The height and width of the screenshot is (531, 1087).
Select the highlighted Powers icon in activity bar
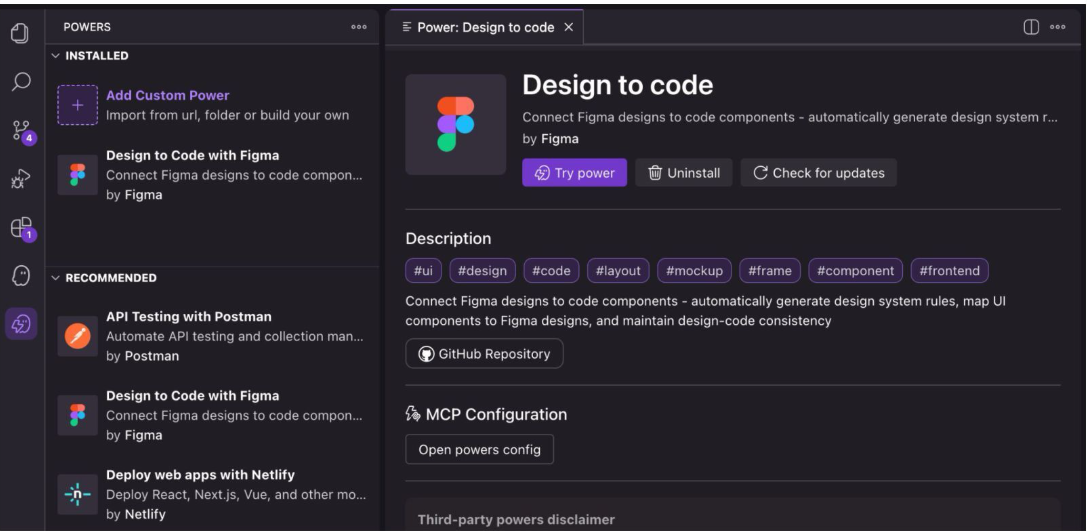coord(21,324)
